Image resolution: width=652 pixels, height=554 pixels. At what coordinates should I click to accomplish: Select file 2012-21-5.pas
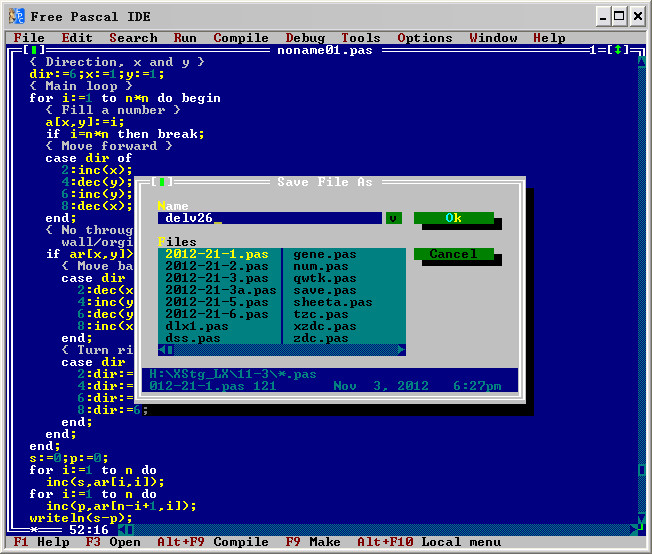tap(217, 302)
